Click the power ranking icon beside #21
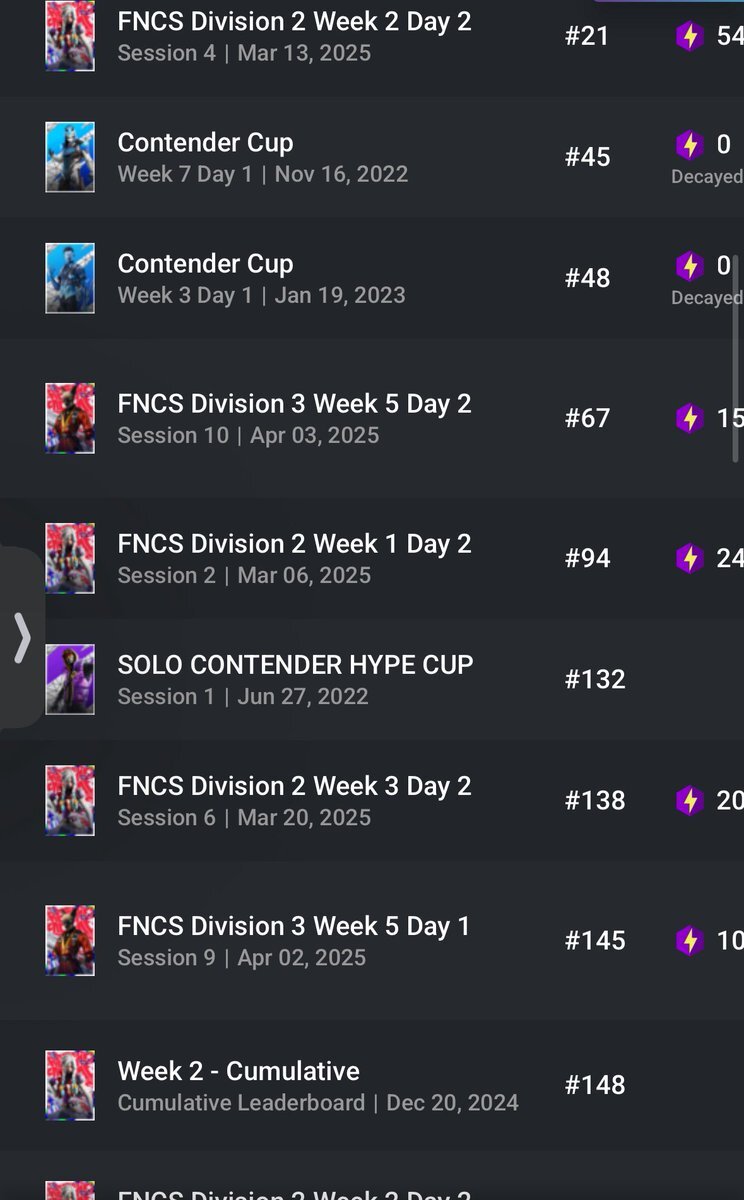 689,37
